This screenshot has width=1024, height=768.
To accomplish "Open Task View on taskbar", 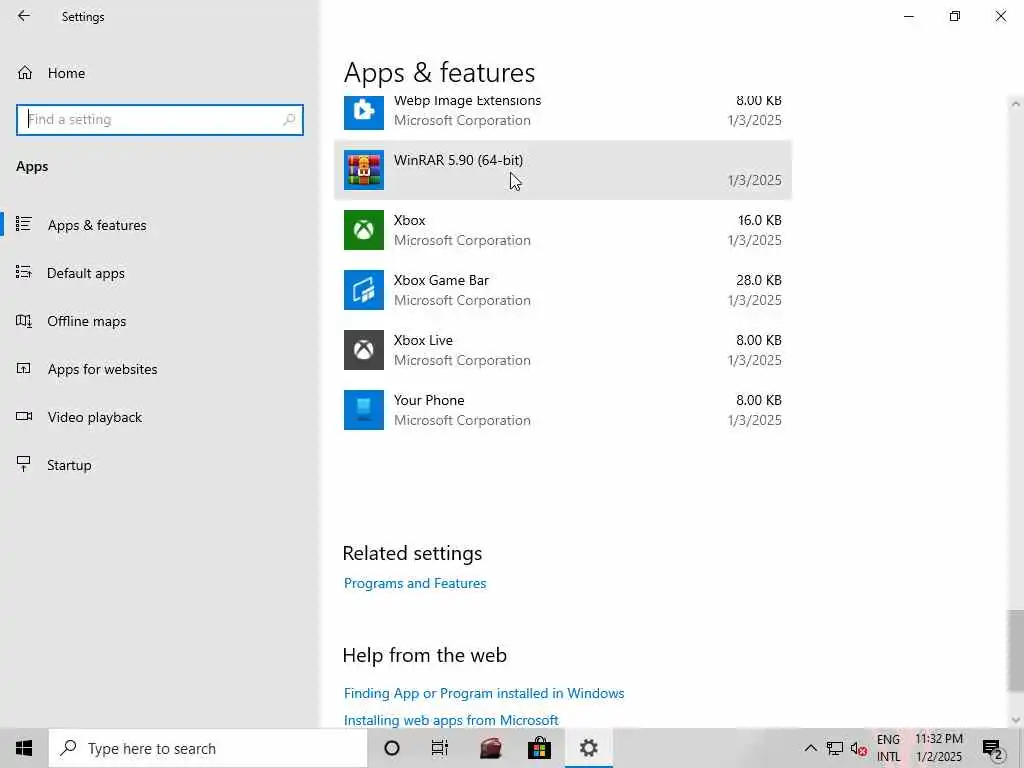I will (x=440, y=748).
